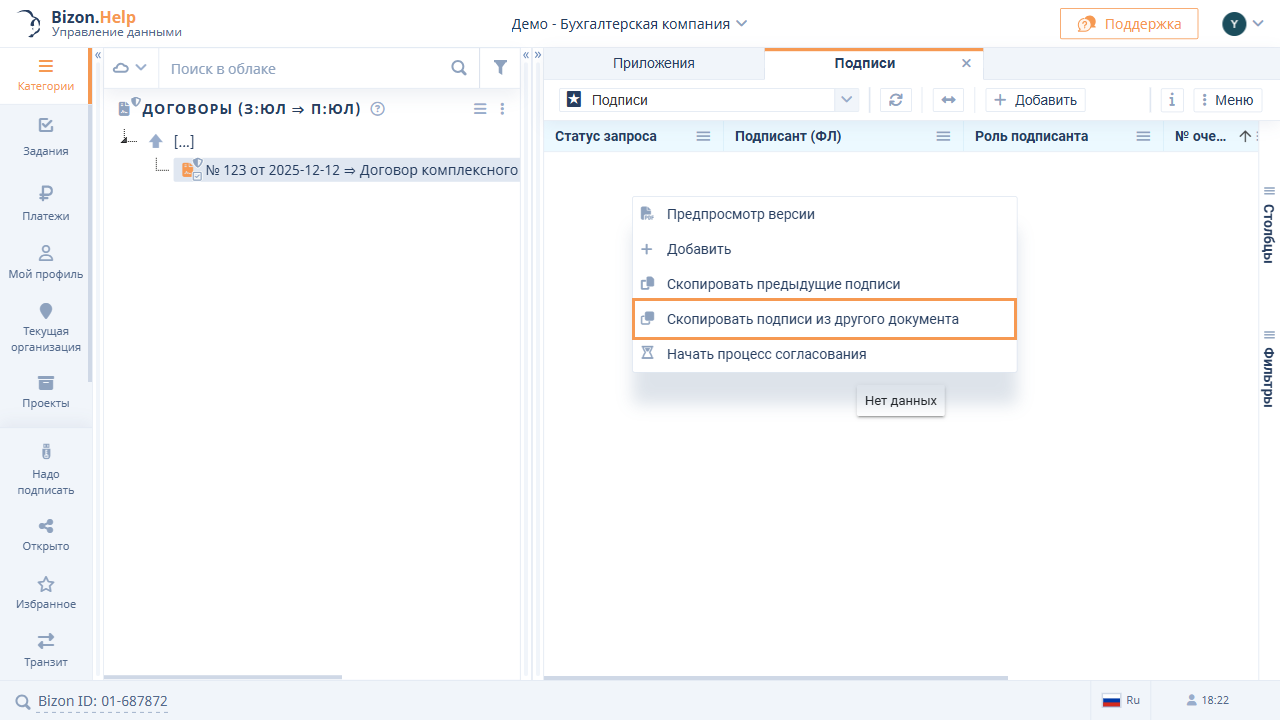Click the Поиск в облаке search field
This screenshot has height=720, width=1280.
305,68
